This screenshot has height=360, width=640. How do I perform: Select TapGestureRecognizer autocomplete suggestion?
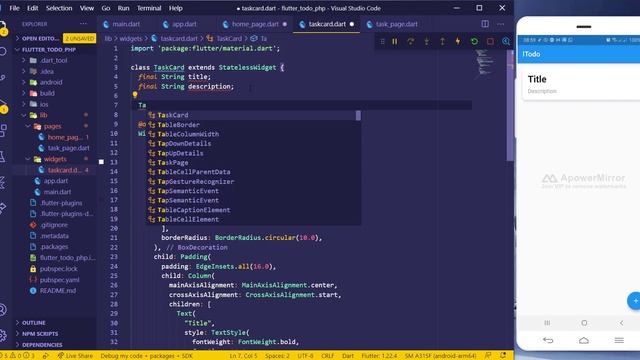tap(252, 181)
